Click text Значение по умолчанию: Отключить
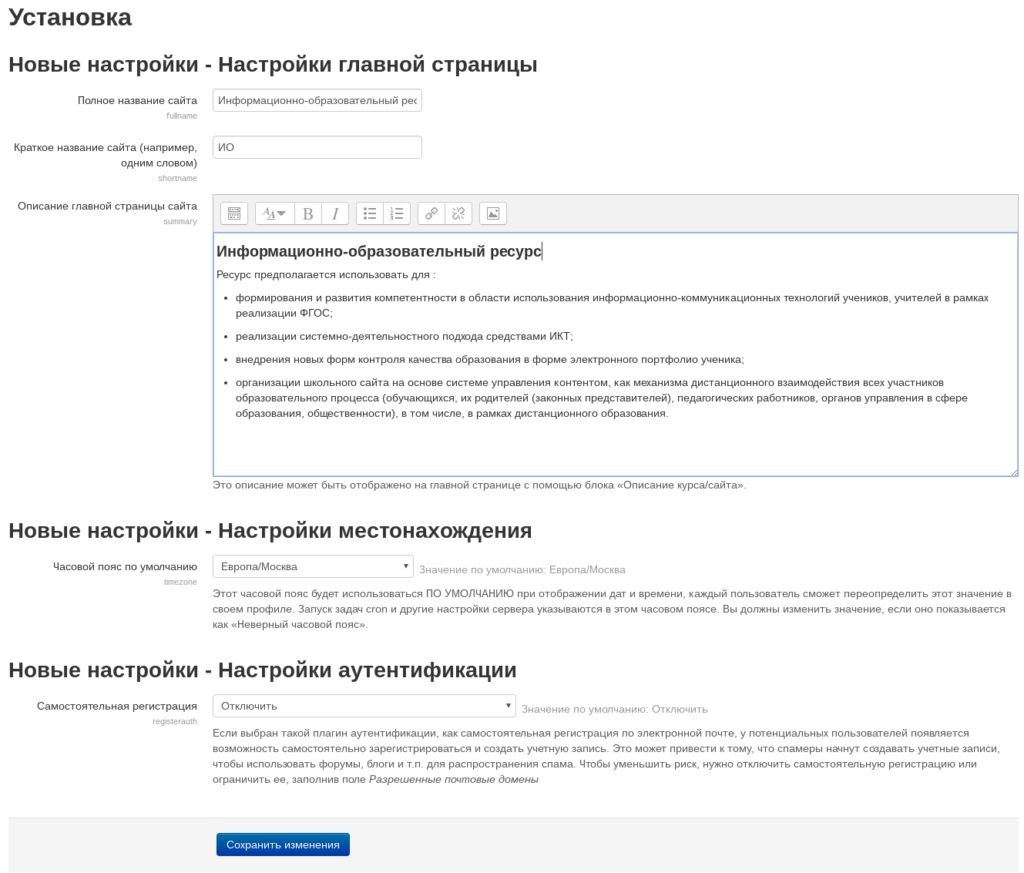 coord(615,709)
